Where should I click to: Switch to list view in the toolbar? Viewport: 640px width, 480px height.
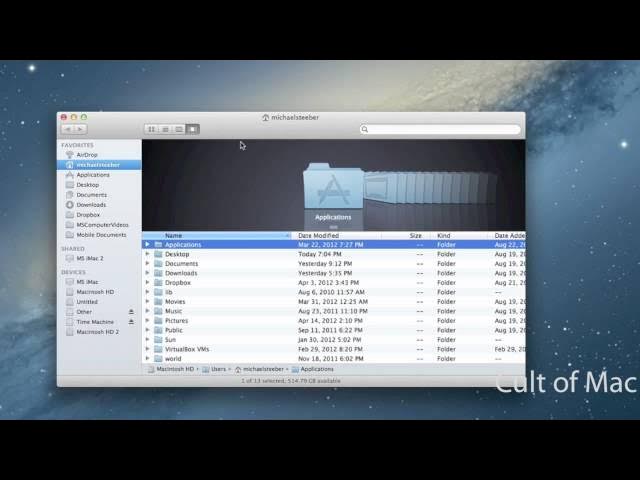click(165, 129)
